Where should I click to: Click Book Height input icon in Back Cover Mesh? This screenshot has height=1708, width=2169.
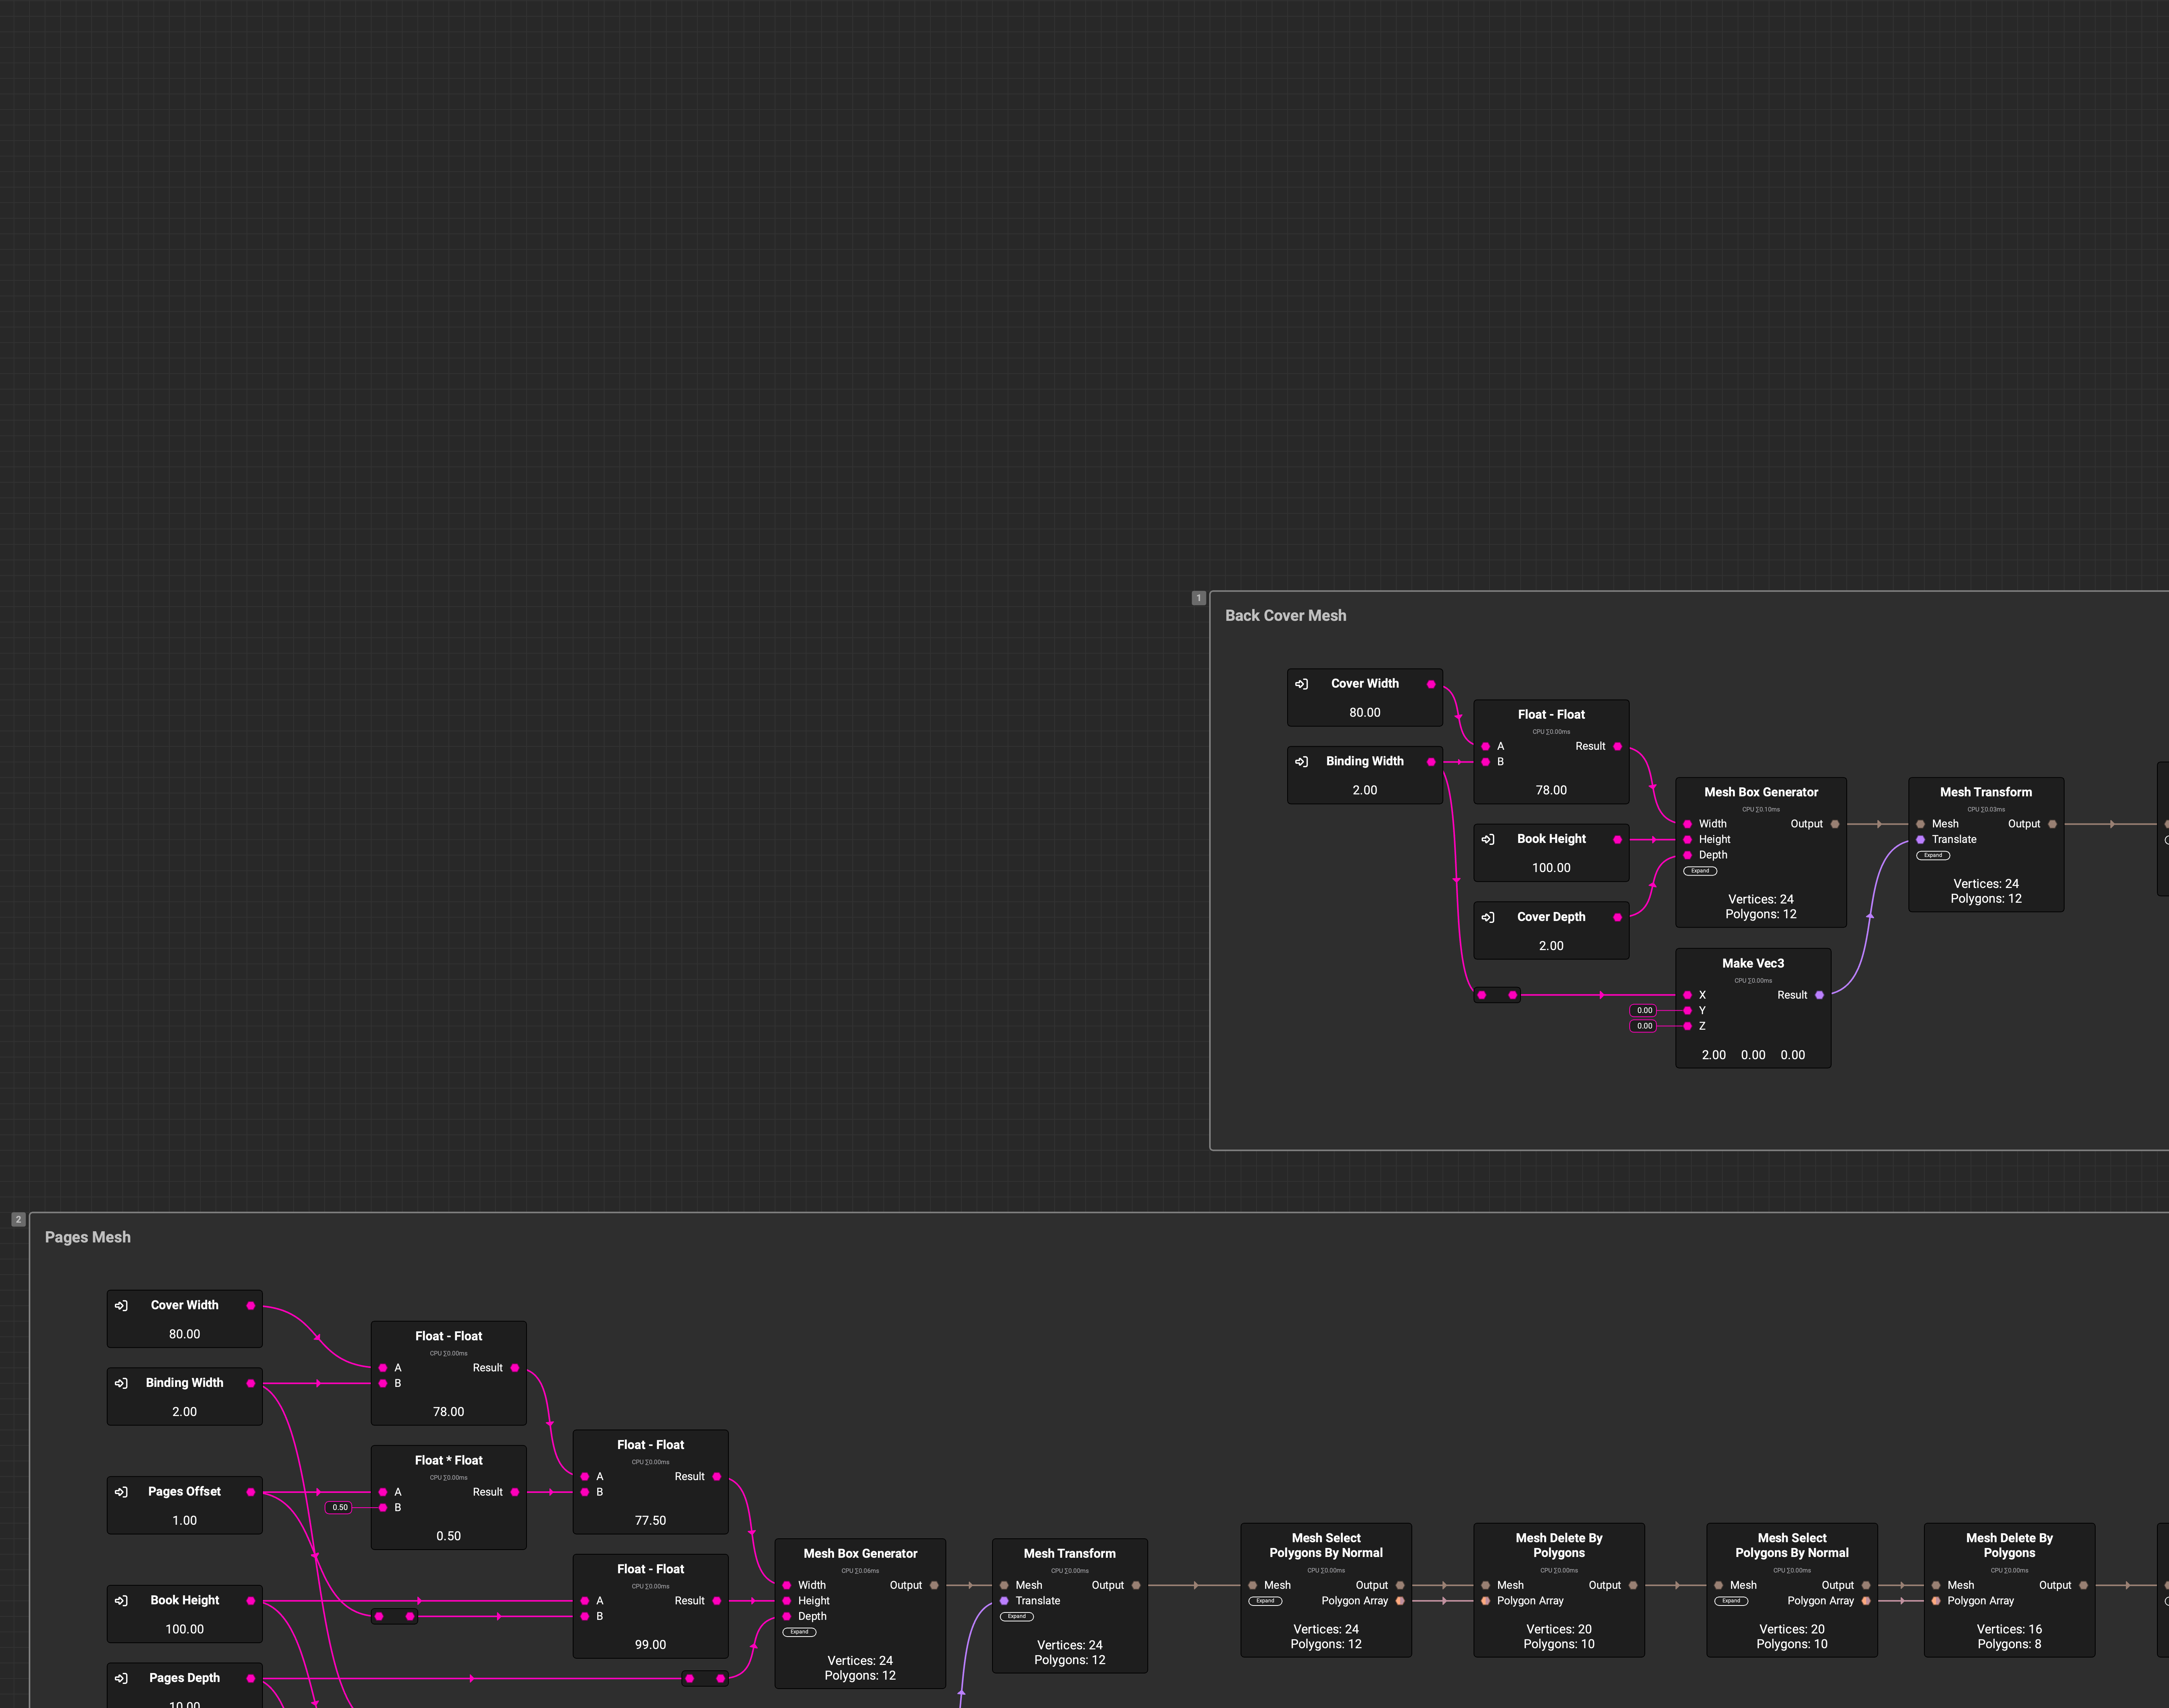[x=1488, y=839]
